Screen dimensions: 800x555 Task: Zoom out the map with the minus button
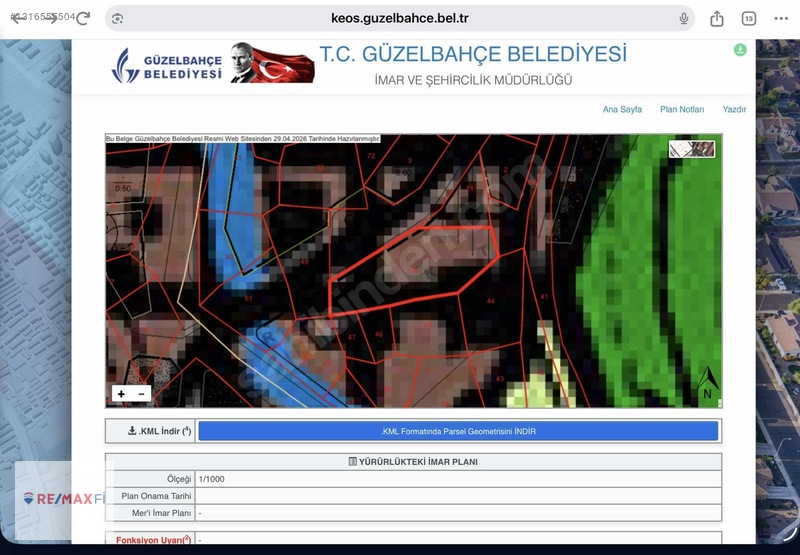[x=141, y=394]
